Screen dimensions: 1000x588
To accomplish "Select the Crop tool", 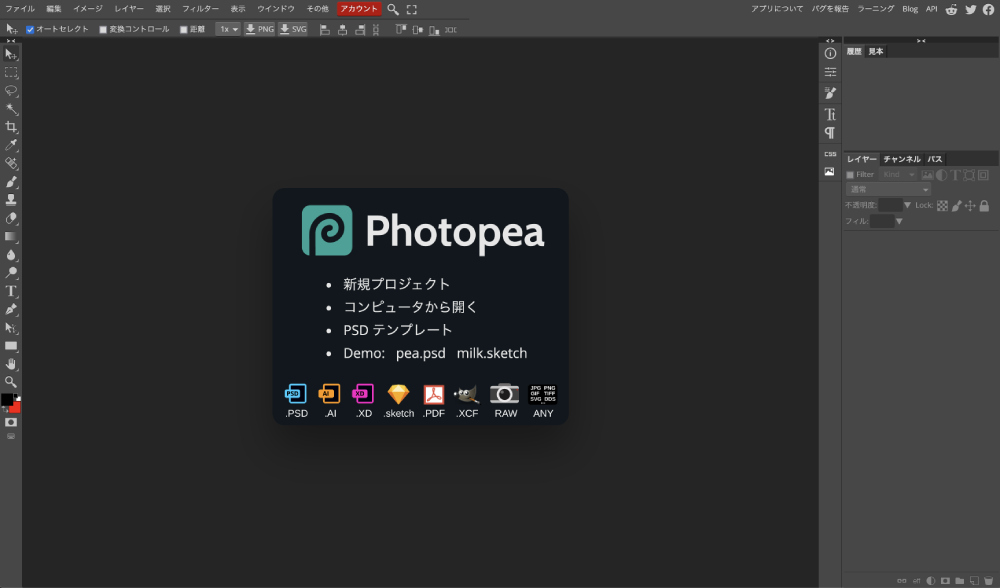I will [x=11, y=127].
